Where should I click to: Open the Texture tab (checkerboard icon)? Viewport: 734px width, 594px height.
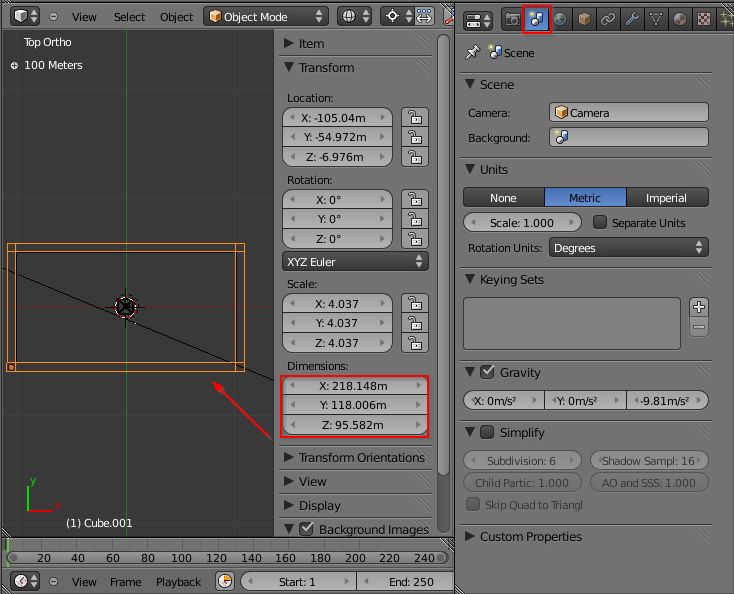pos(704,19)
